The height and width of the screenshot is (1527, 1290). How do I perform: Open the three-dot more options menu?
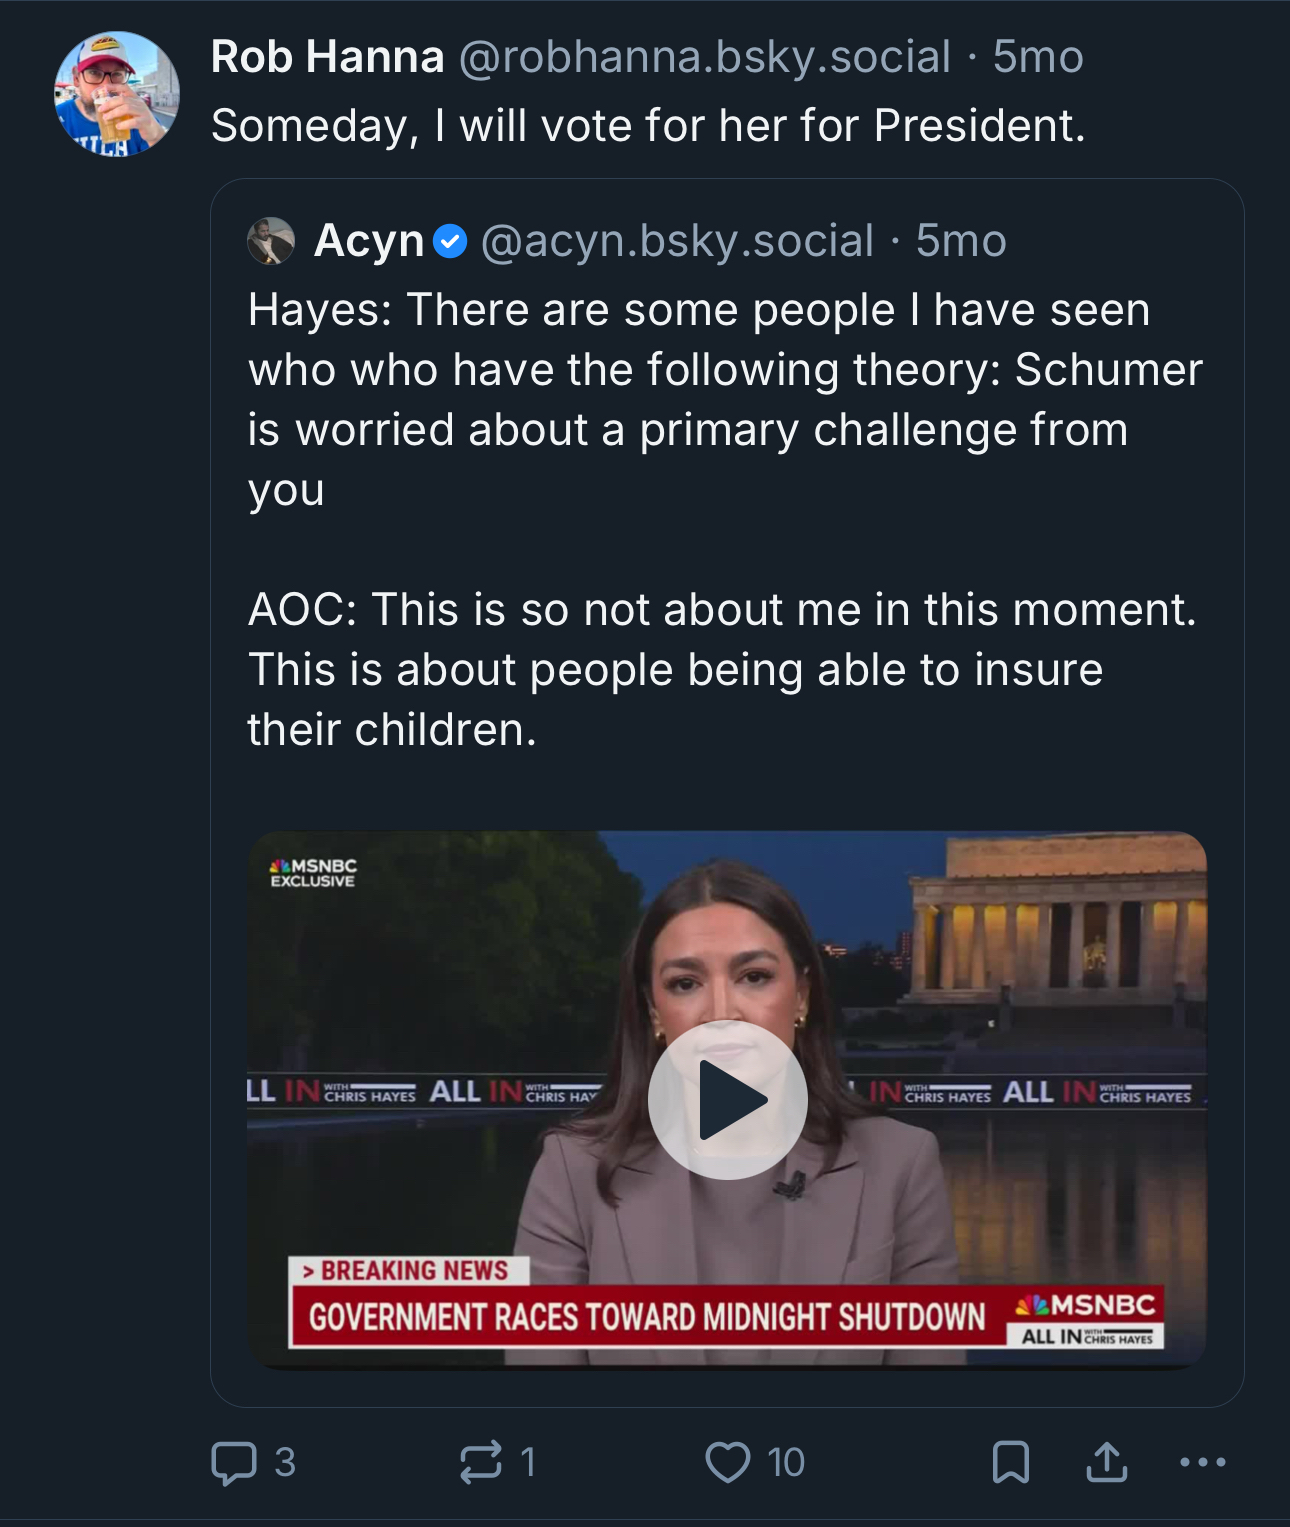point(1202,1462)
